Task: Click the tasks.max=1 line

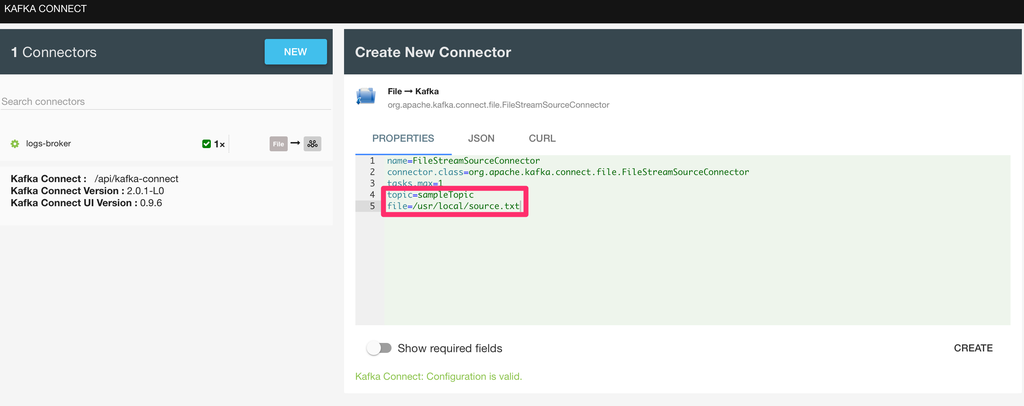Action: 415,183
